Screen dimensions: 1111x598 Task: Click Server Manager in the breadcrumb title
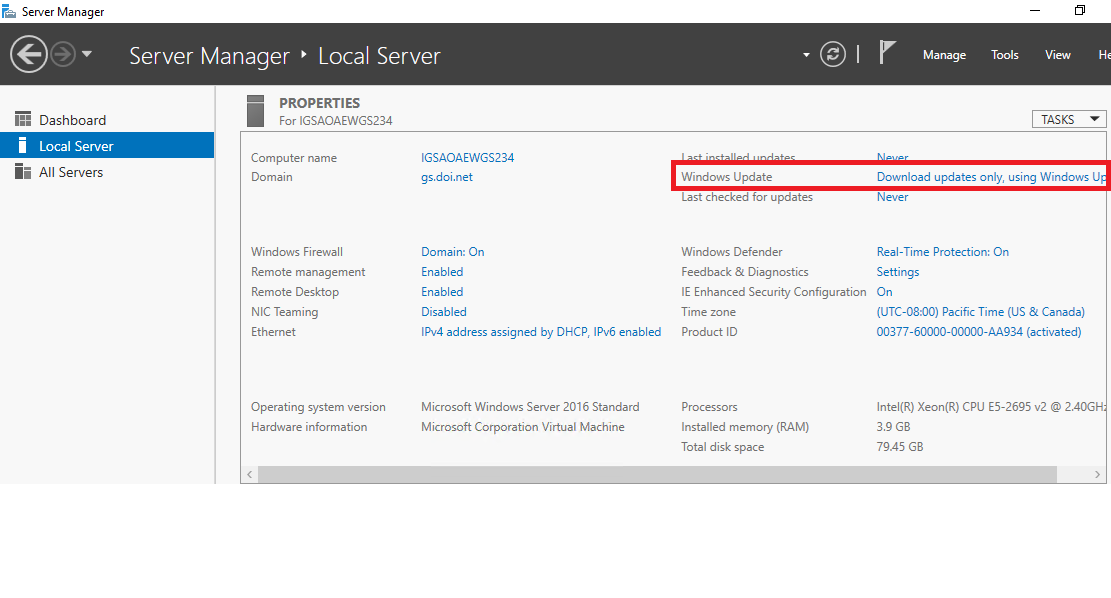click(209, 55)
